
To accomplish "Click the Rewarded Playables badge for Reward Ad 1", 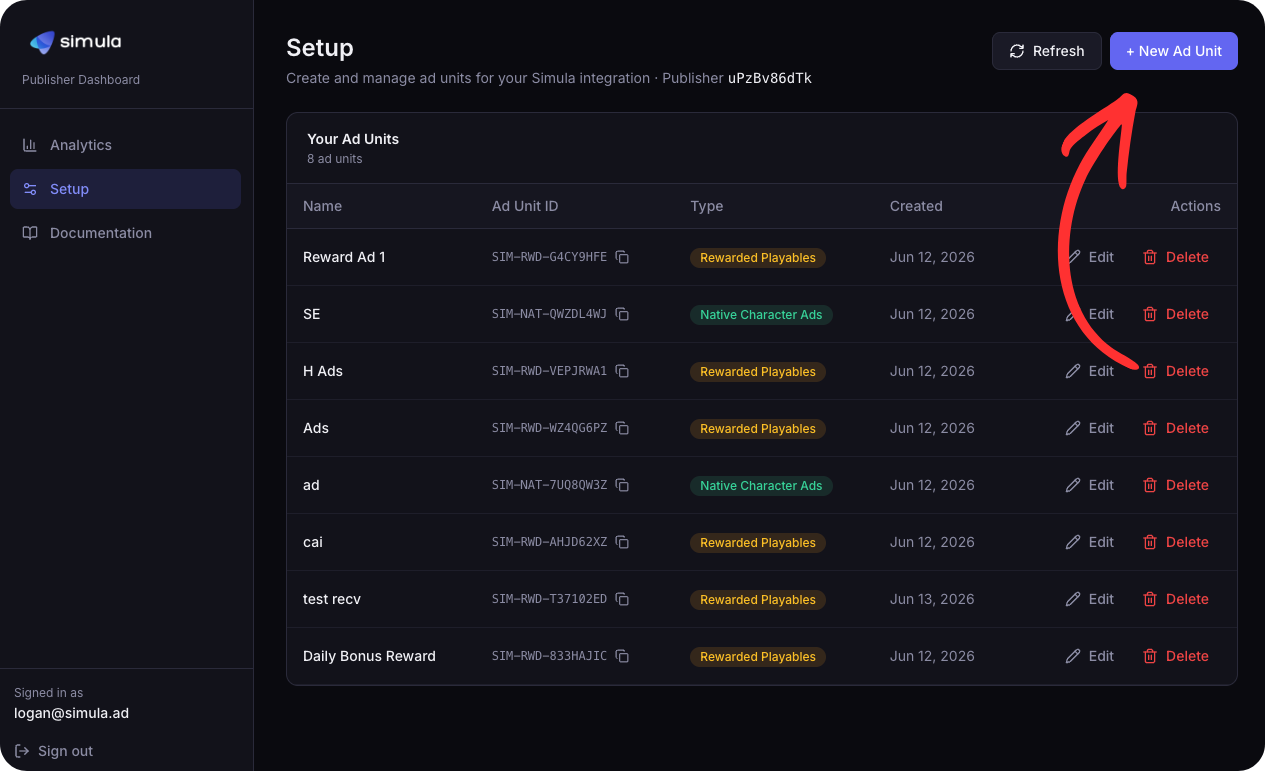I will click(758, 258).
